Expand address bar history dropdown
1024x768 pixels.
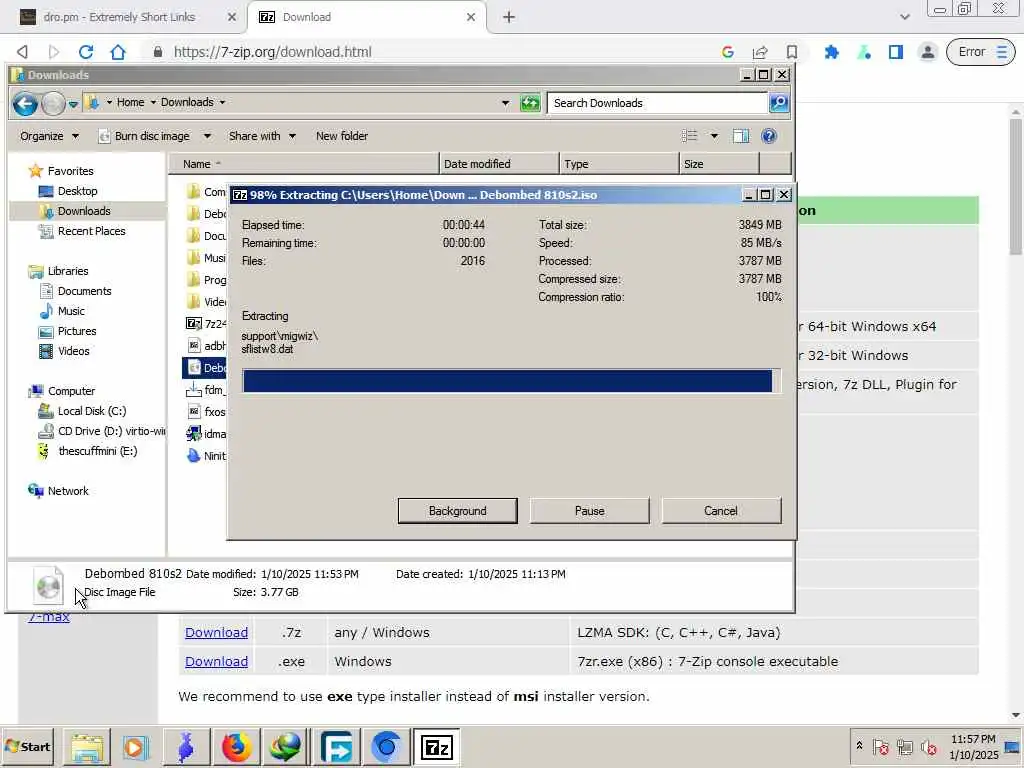[x=505, y=103]
